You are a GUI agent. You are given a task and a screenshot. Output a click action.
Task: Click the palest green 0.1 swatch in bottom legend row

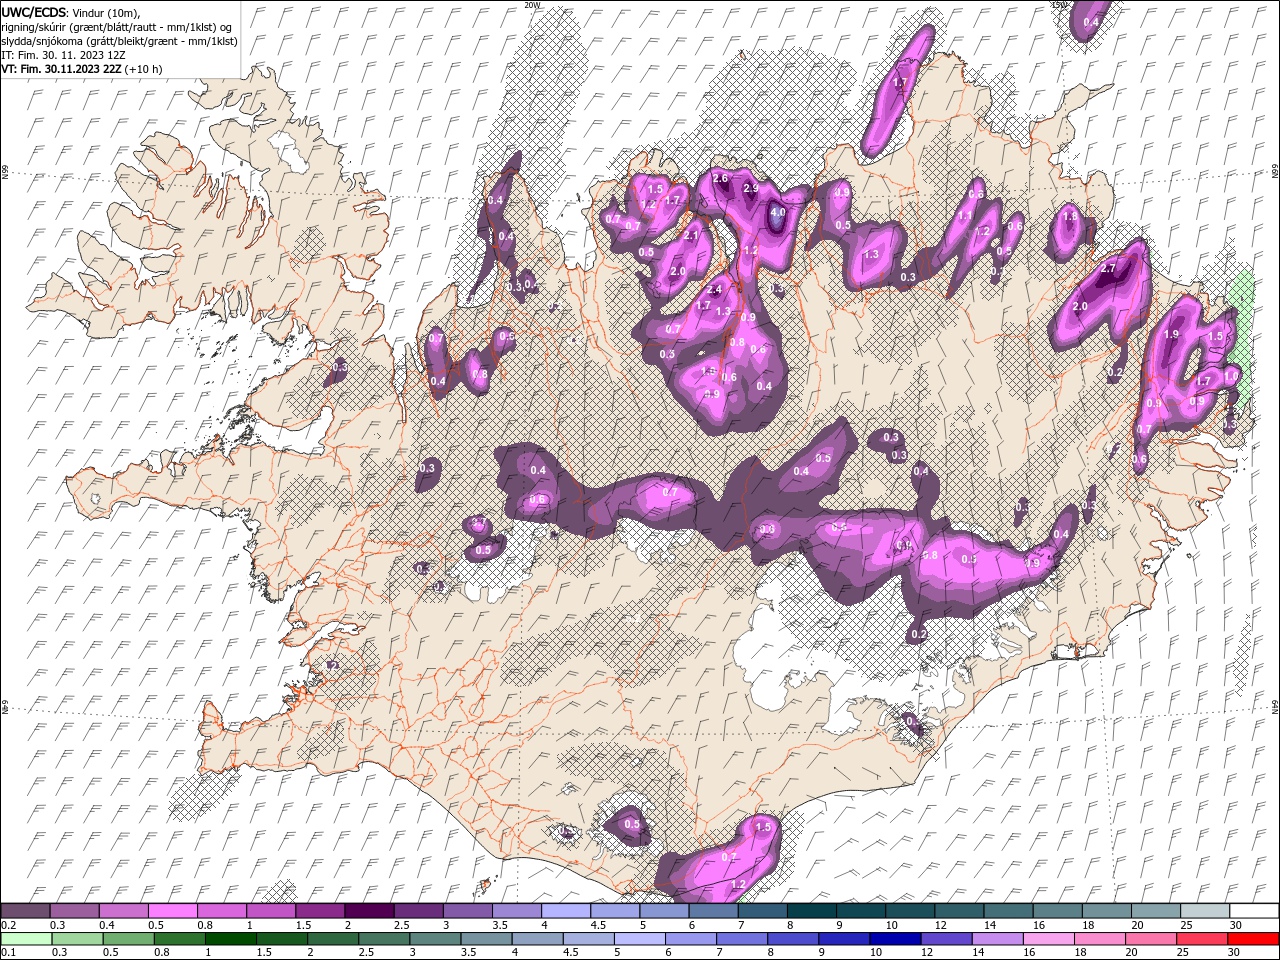pyautogui.click(x=26, y=939)
